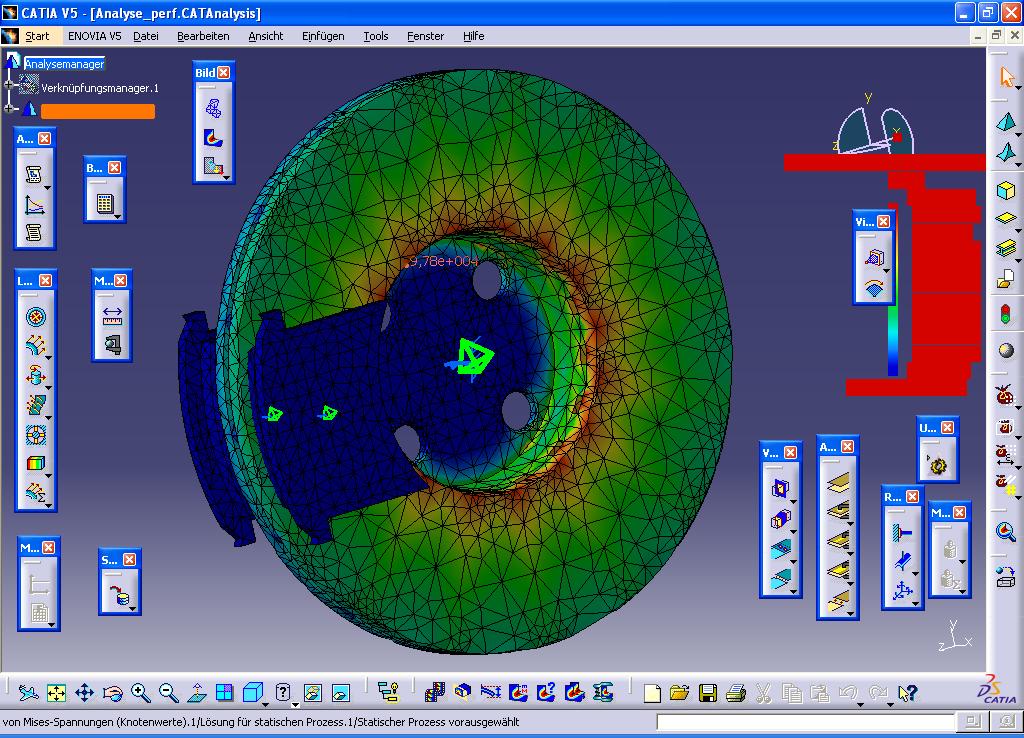Click the von Mises stress icon in Bild toolbar
This screenshot has width=1024, height=738.
[x=214, y=137]
